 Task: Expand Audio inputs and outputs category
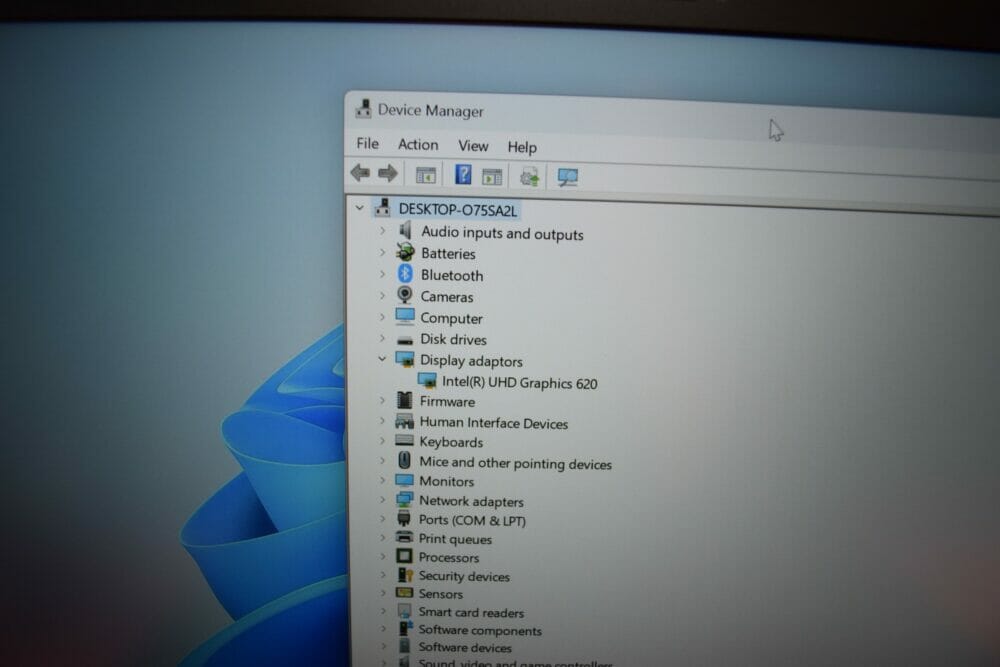tap(383, 230)
